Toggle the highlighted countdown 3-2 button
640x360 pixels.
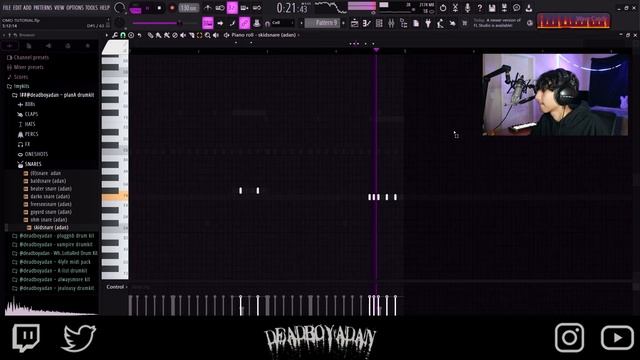[x=232, y=8]
